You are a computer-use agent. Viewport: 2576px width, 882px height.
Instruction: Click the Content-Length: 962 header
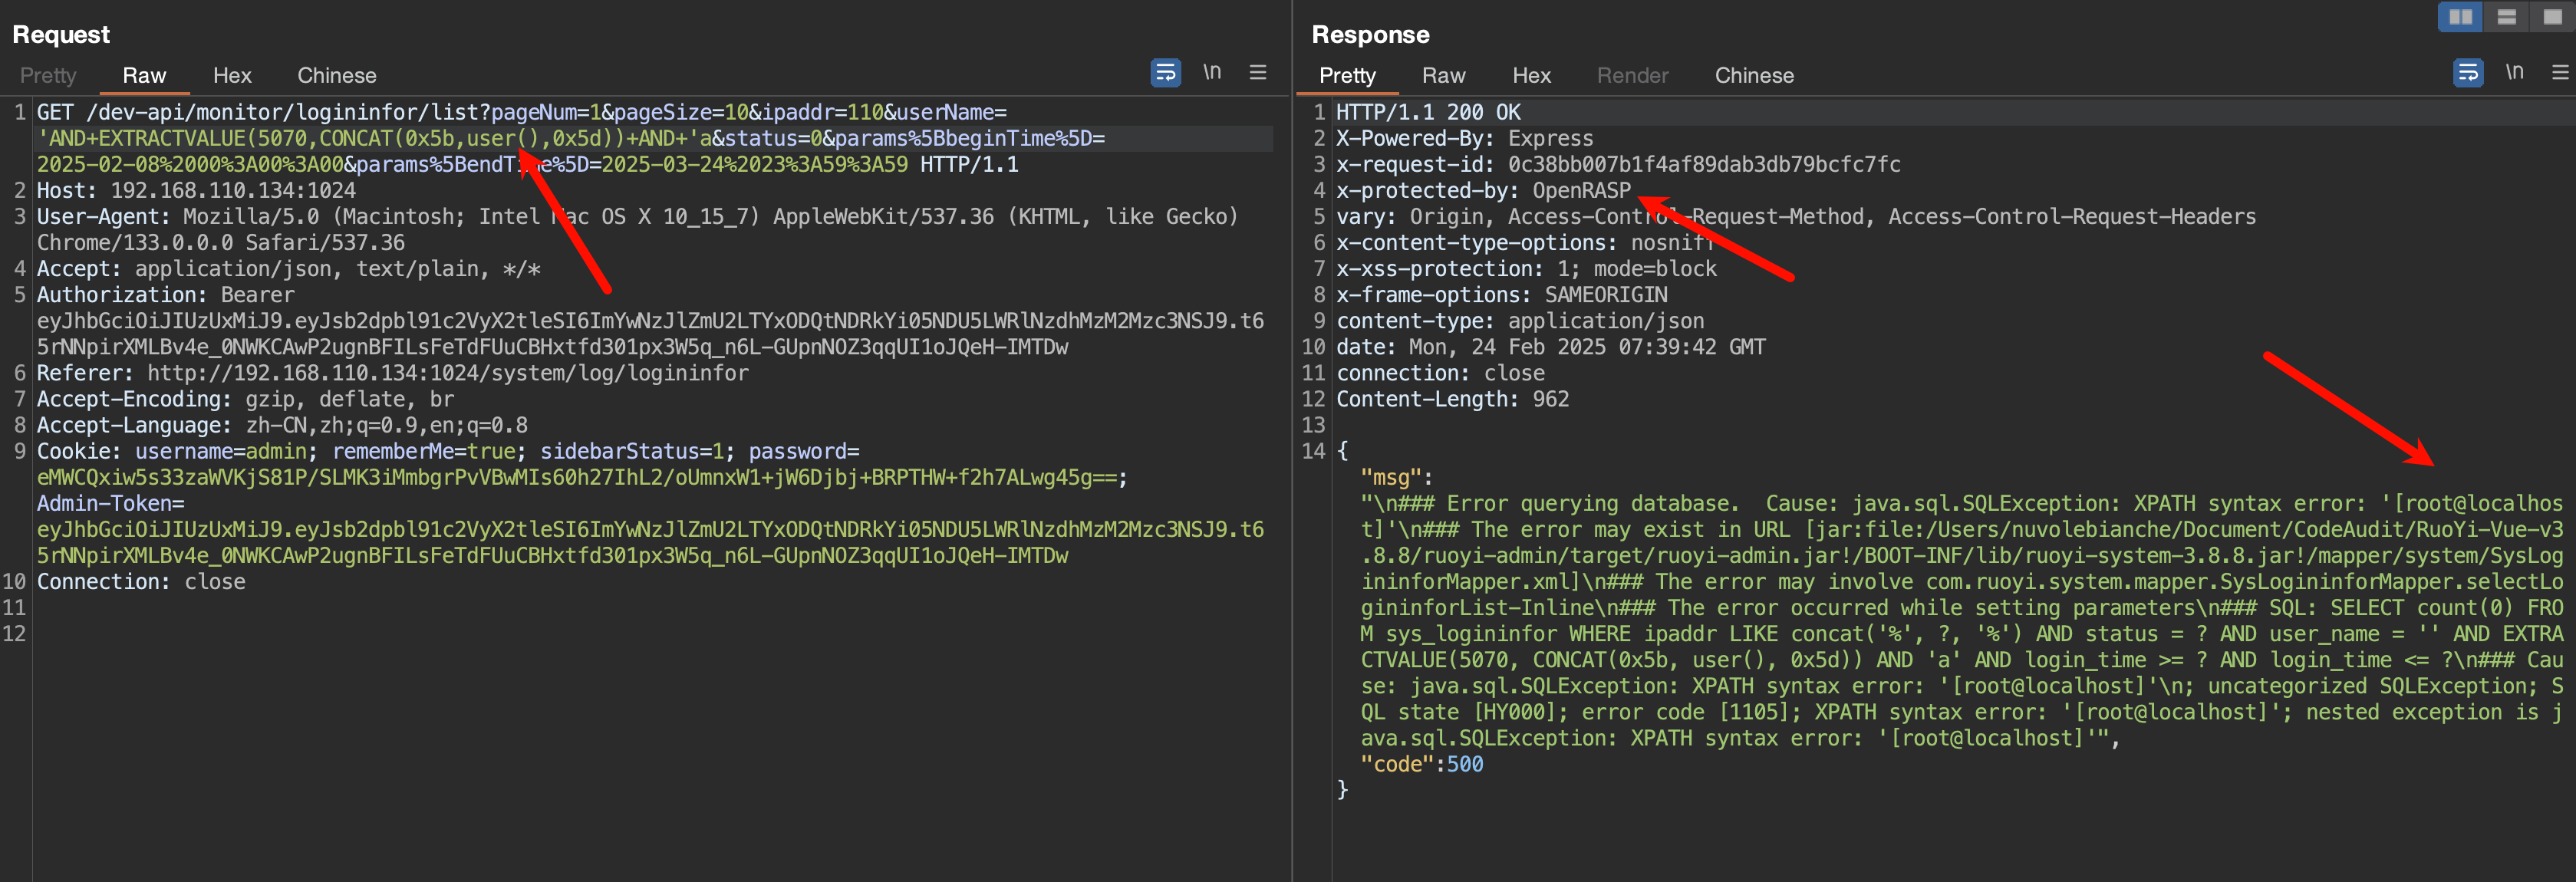click(1452, 399)
